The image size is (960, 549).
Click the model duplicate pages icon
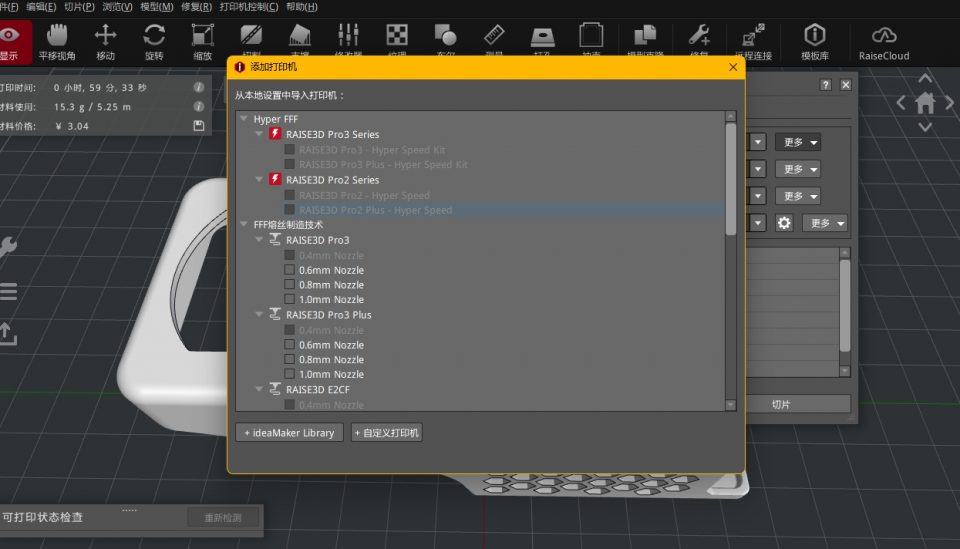645,35
